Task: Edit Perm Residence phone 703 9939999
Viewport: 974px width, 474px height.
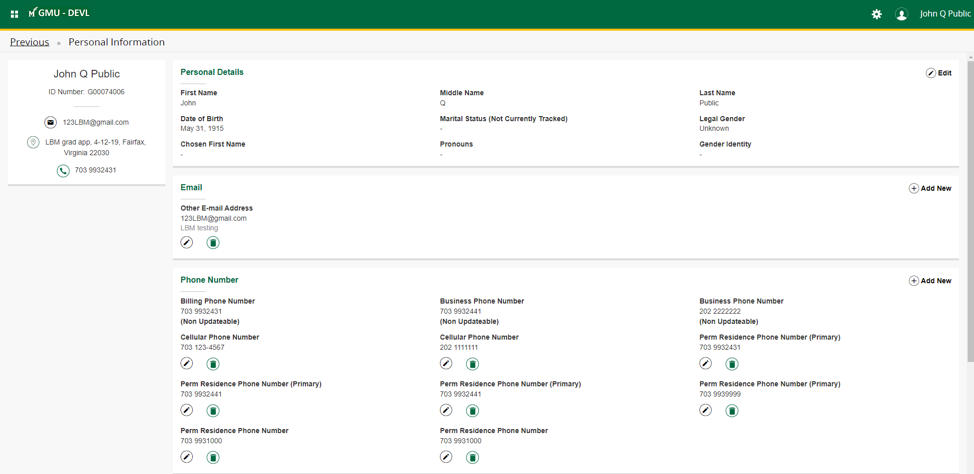Action: point(706,410)
